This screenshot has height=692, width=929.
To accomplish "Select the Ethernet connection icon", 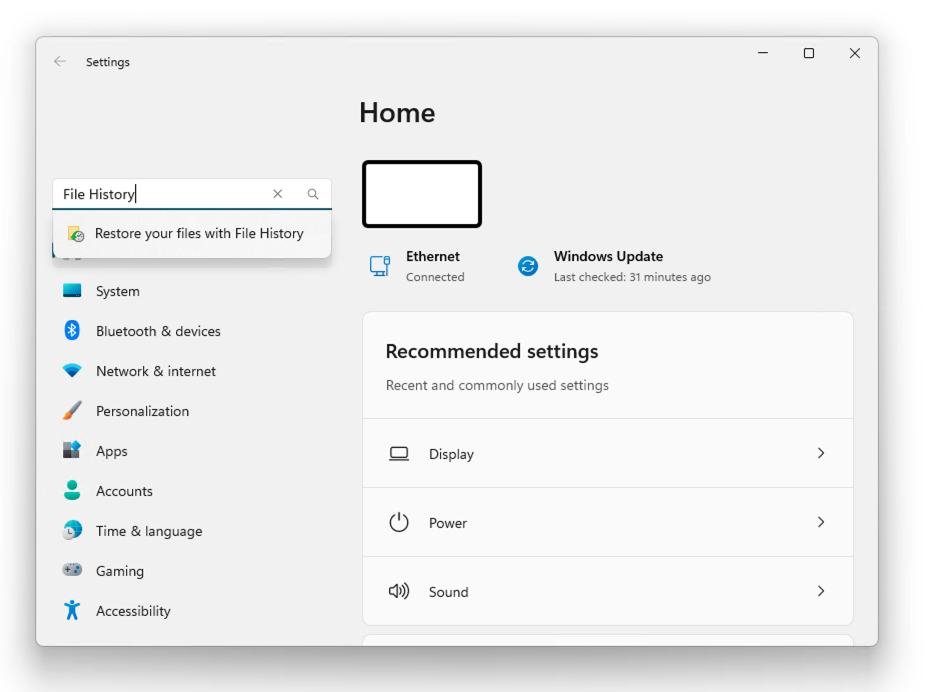I will (x=381, y=266).
